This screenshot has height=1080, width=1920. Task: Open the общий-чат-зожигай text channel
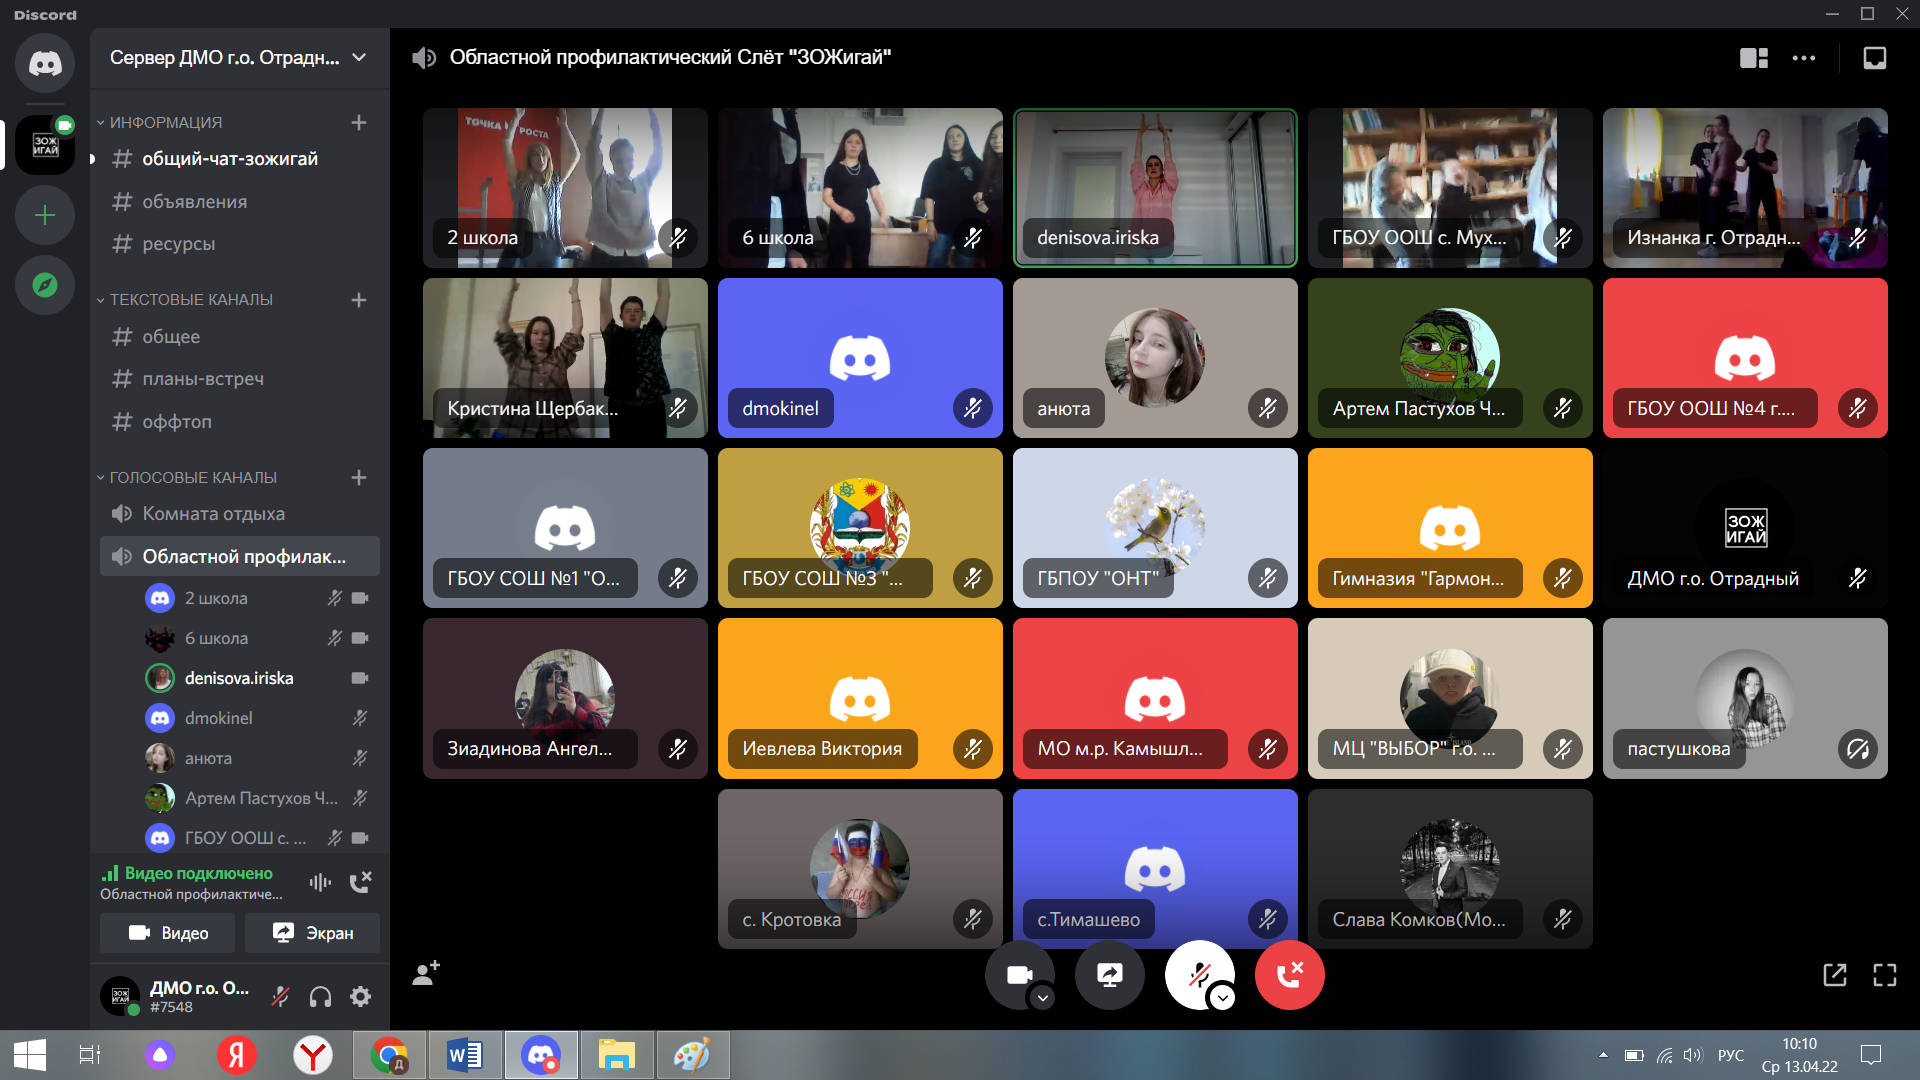coord(230,159)
